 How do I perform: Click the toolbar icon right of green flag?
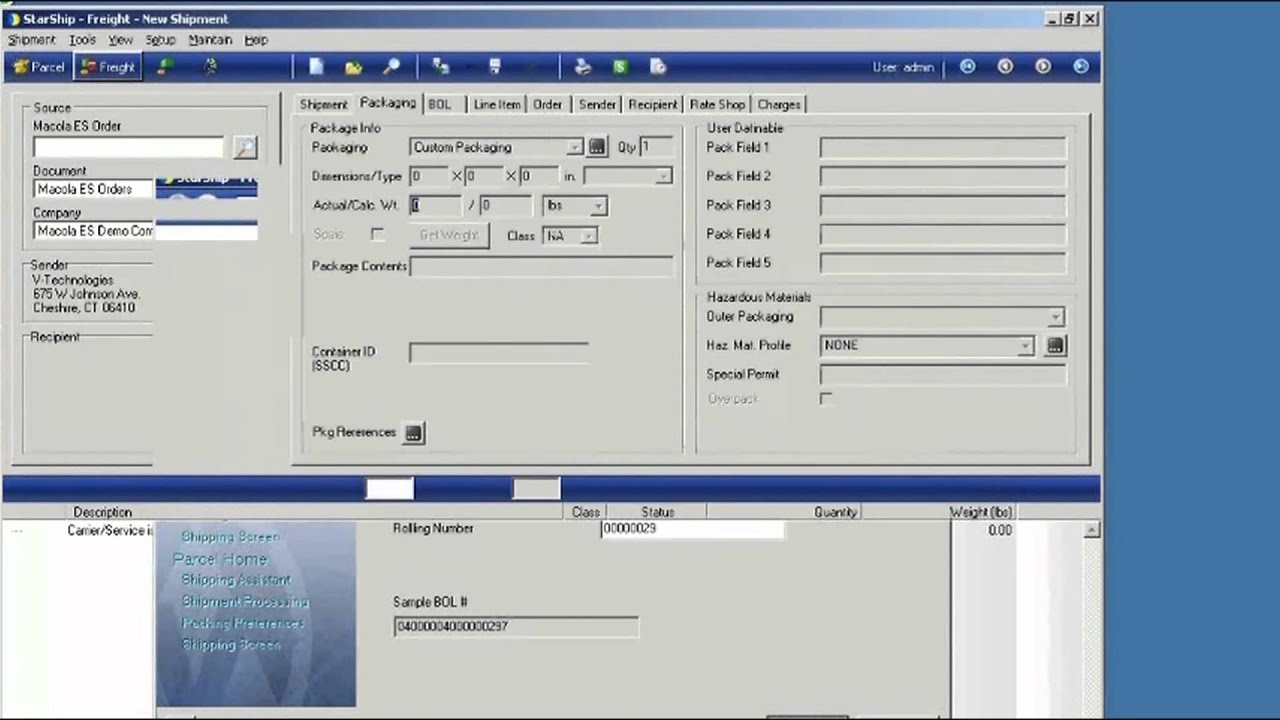coord(210,67)
